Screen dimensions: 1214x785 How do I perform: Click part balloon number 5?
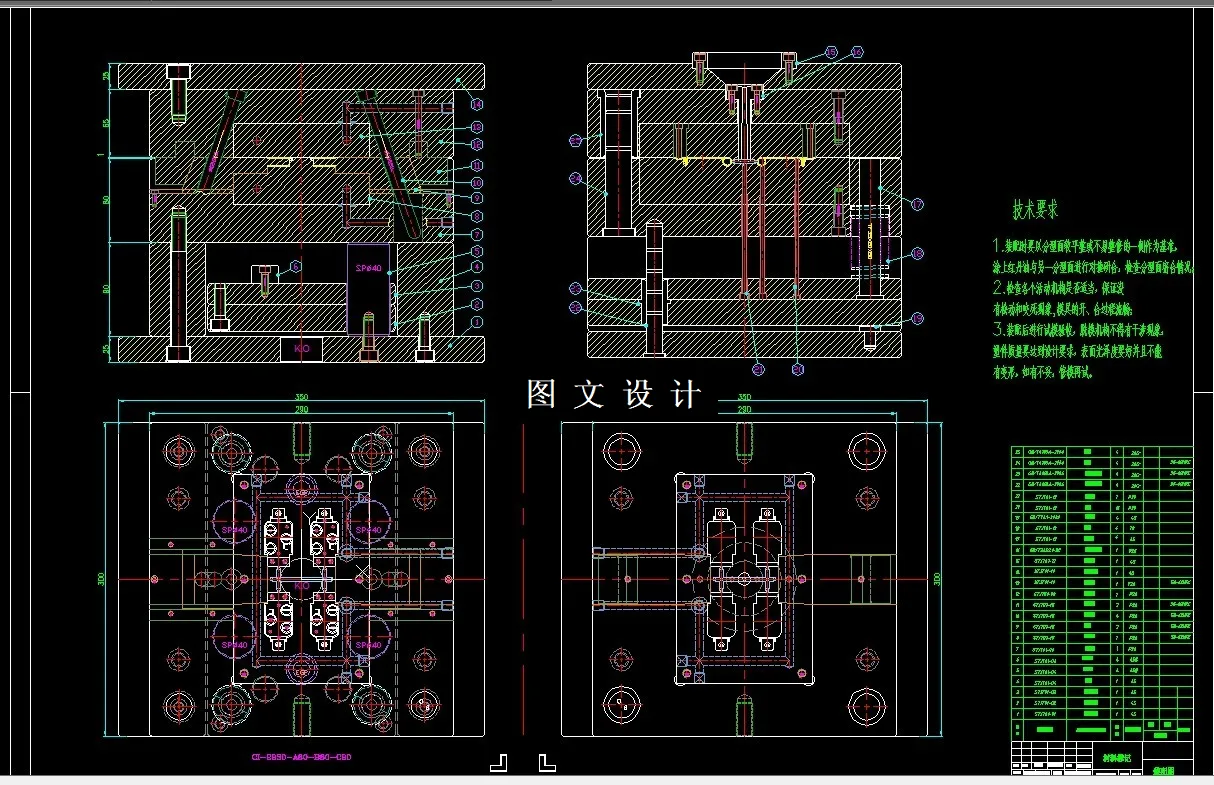coord(477,251)
